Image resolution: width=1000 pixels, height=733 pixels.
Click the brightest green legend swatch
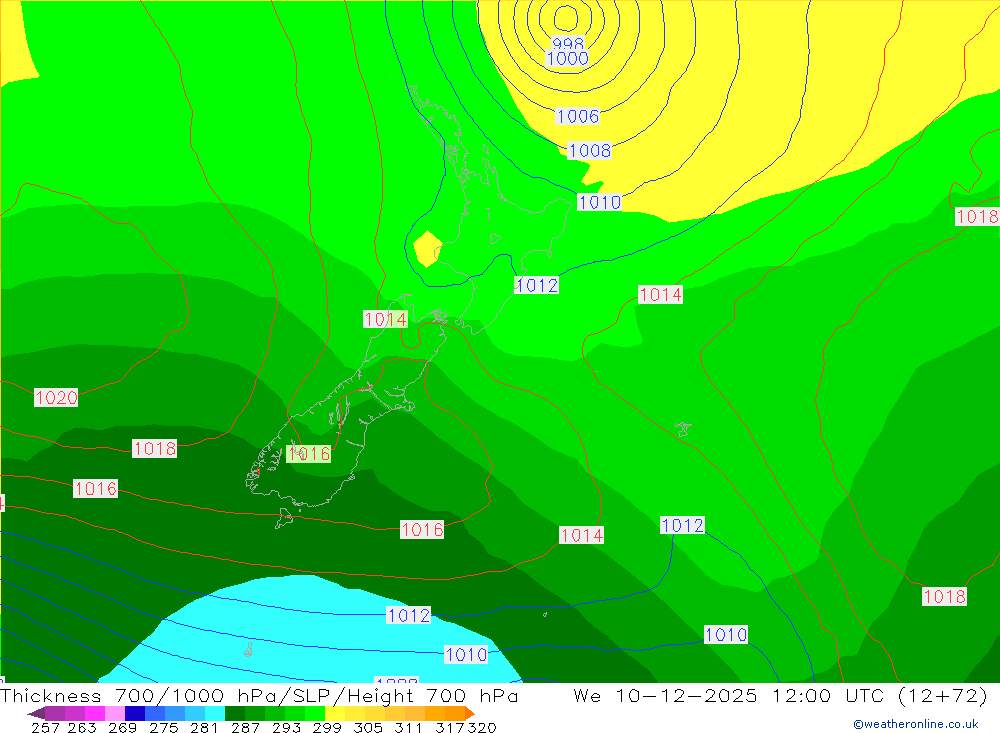(x=315, y=713)
